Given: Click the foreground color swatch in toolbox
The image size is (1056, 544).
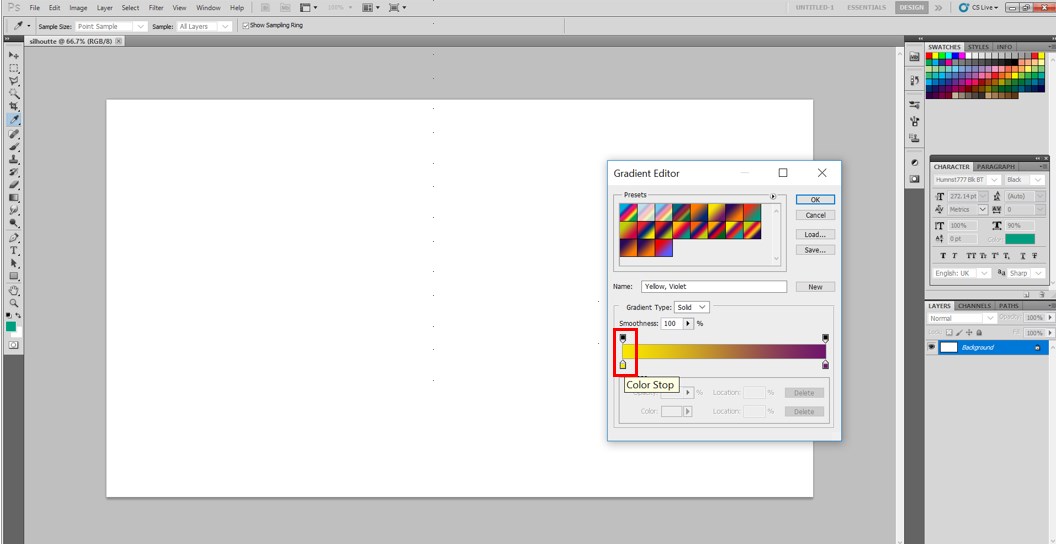Looking at the screenshot, I should (x=11, y=327).
